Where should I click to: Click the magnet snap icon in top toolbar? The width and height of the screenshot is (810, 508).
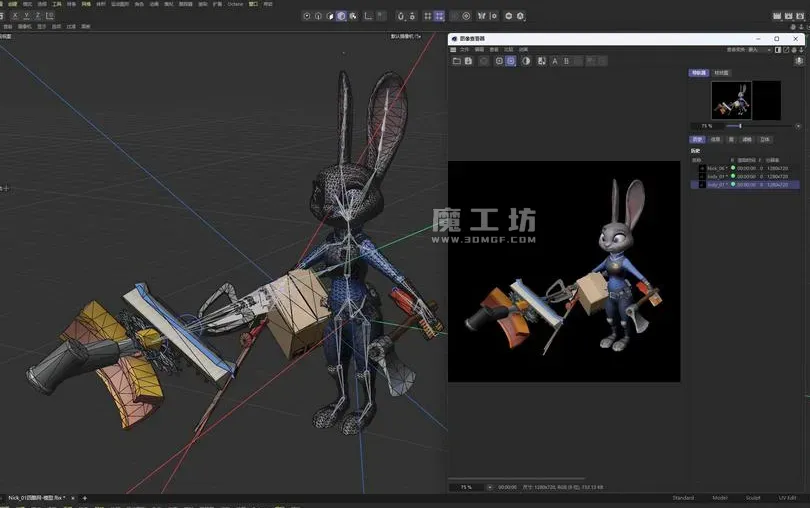tap(401, 16)
